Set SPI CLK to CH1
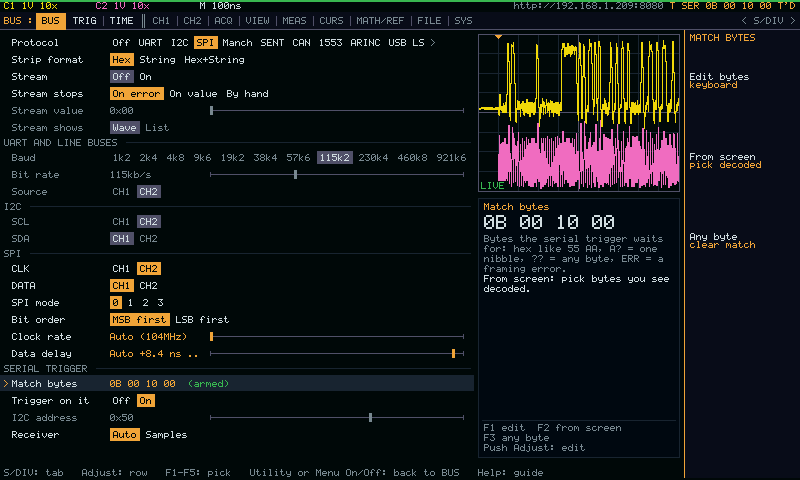This screenshot has height=480, width=800. click(121, 269)
